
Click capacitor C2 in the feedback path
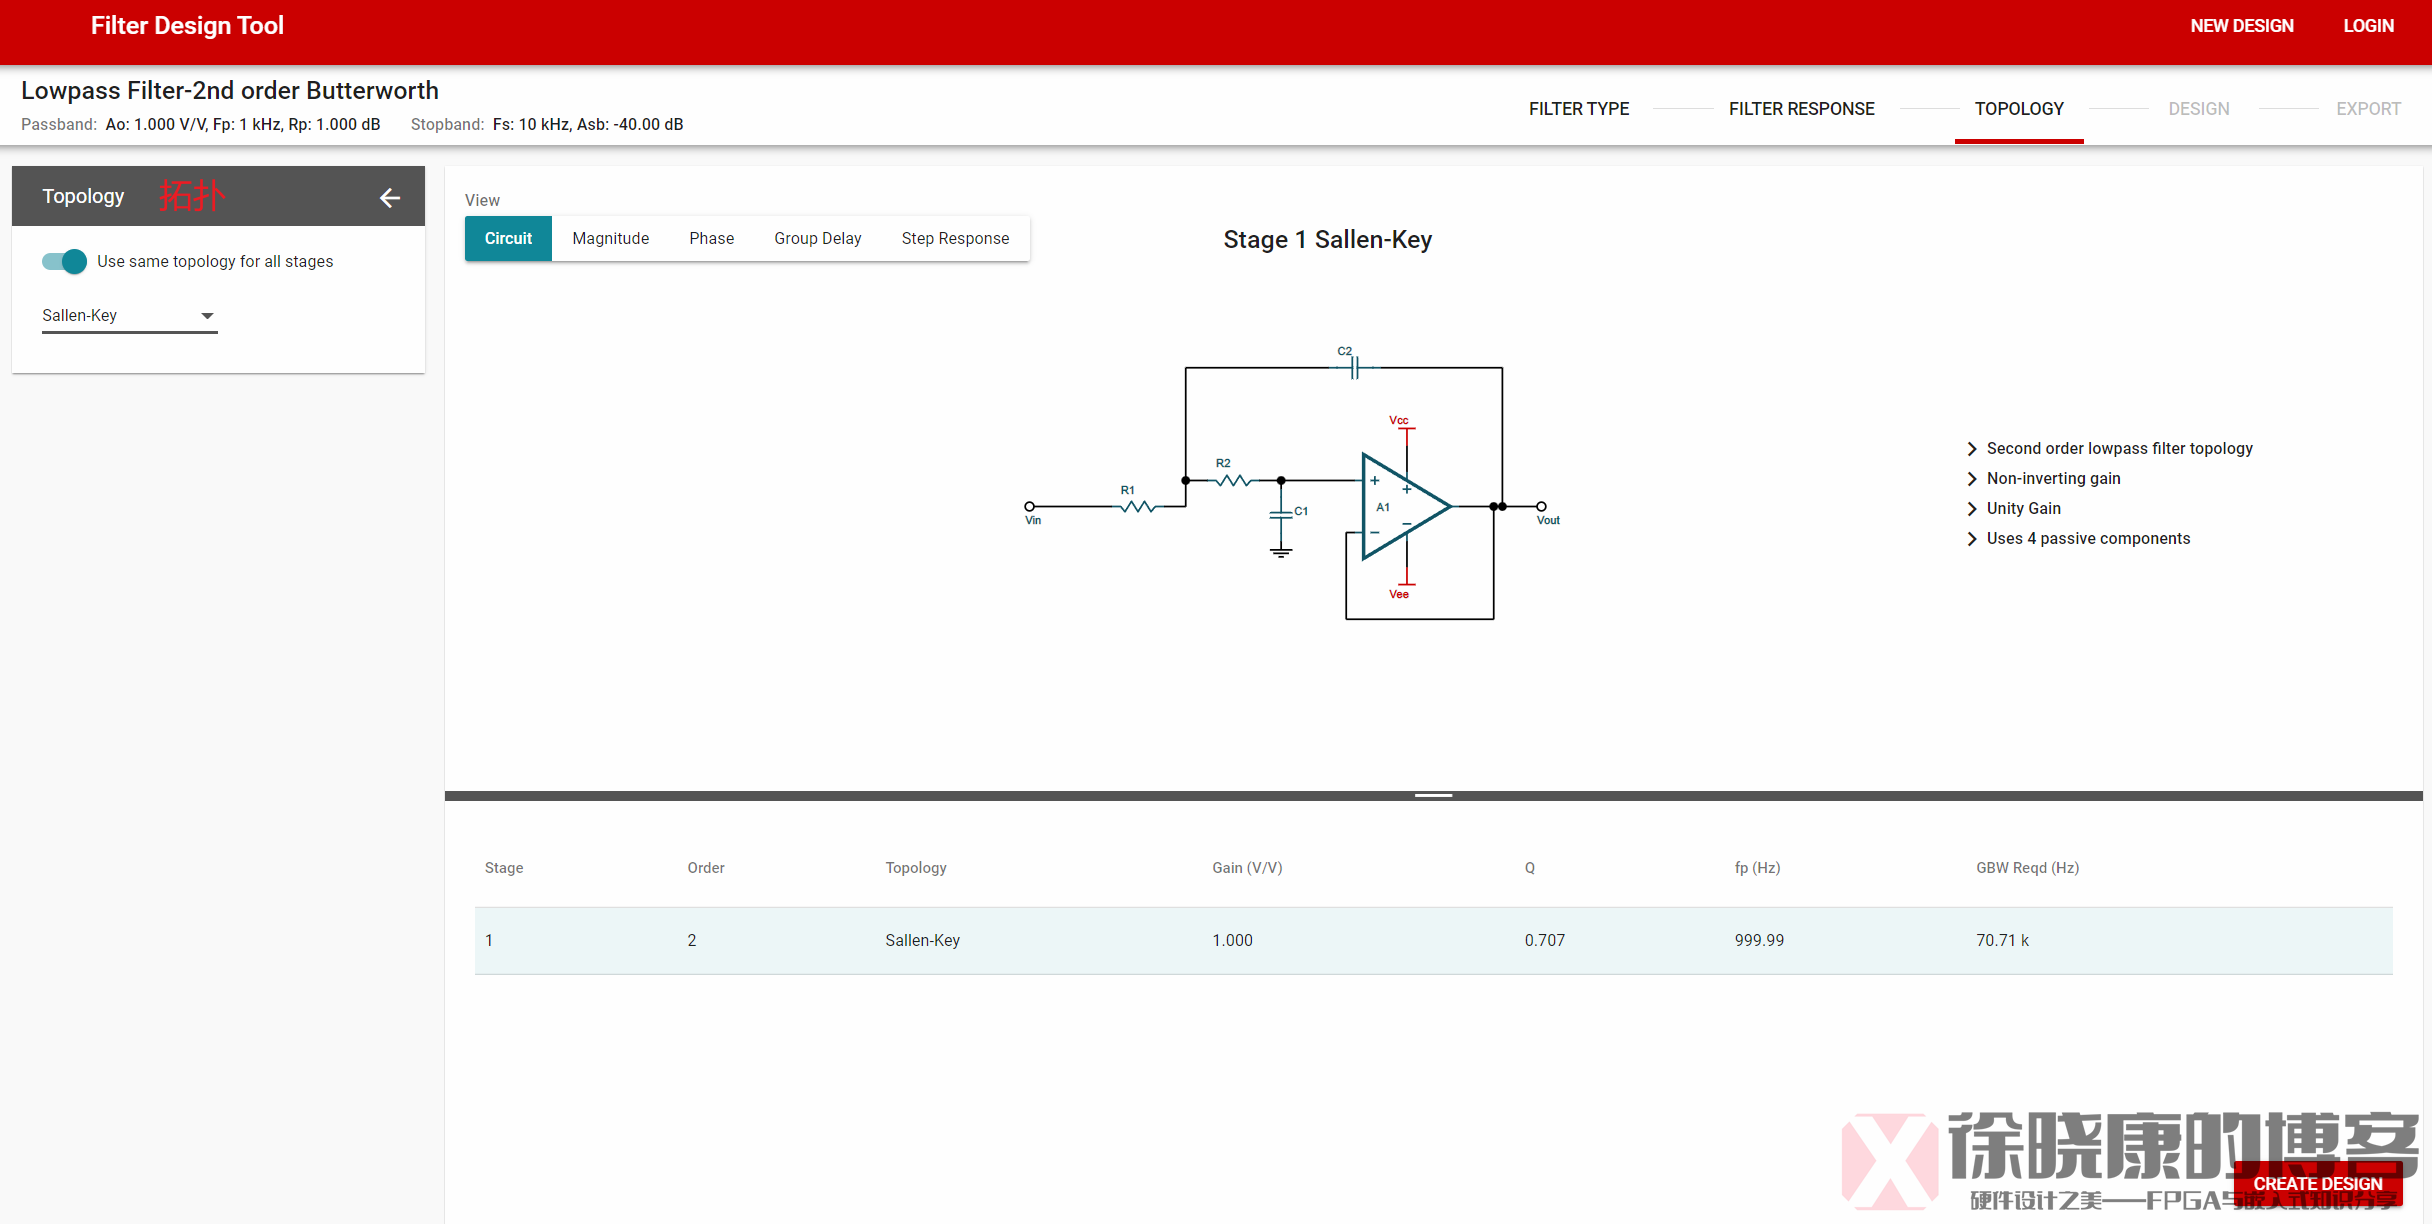1353,368
